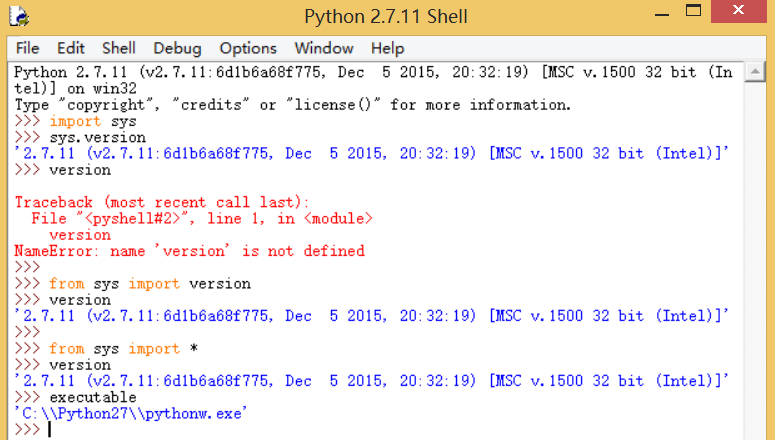This screenshot has height=440, width=775.
Task: Click 'from sys import *' line
Action: click(106, 349)
